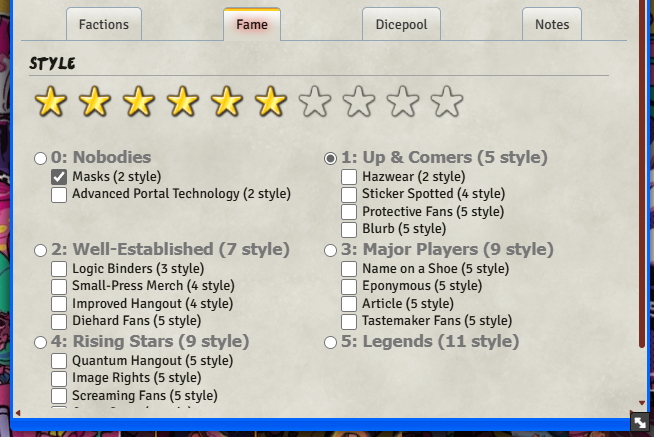Uncheck the Masks checkbox
654x437 pixels.
click(59, 177)
